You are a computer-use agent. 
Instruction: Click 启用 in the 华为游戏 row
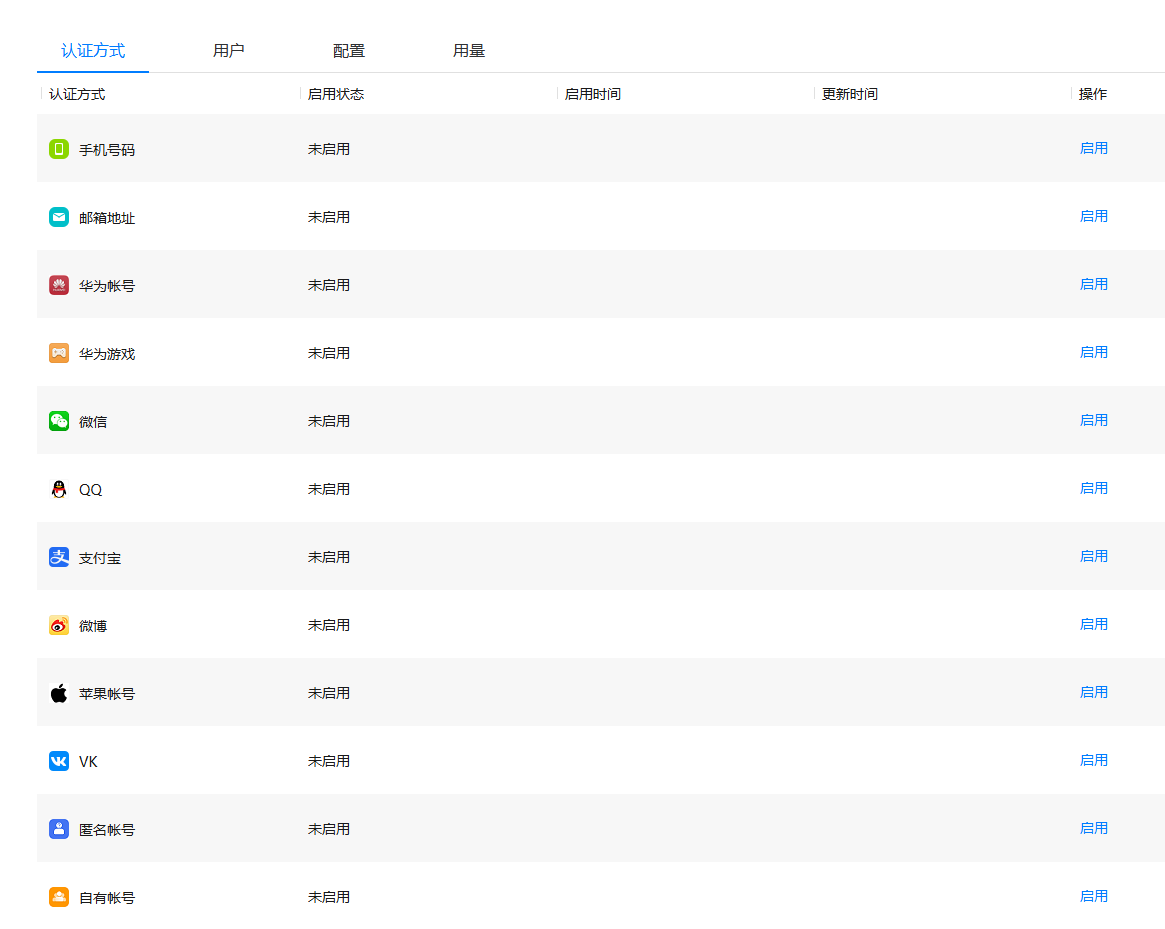[1093, 352]
